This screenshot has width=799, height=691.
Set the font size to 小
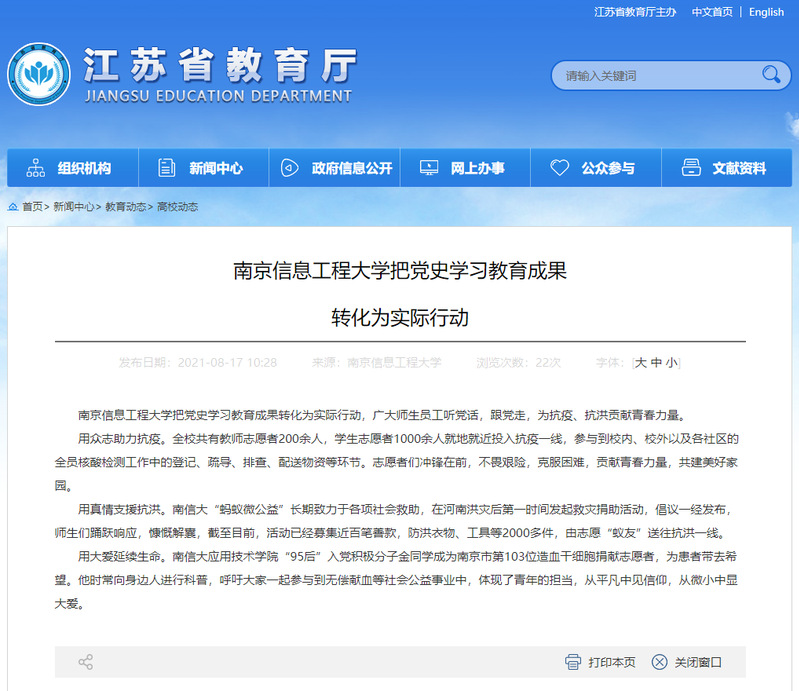(671, 362)
